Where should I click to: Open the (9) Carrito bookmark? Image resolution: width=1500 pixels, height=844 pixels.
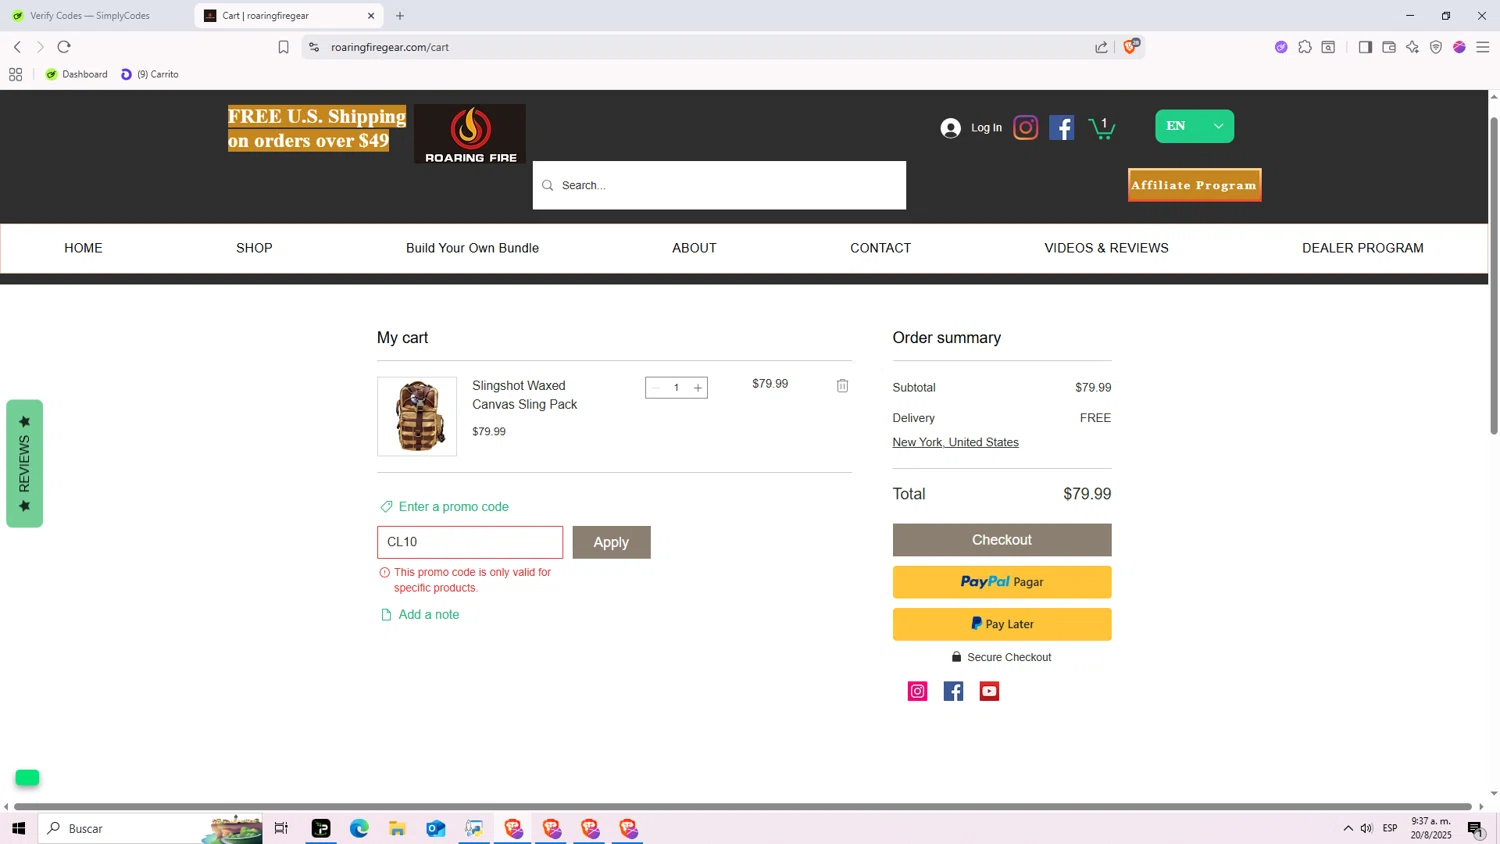[150, 74]
